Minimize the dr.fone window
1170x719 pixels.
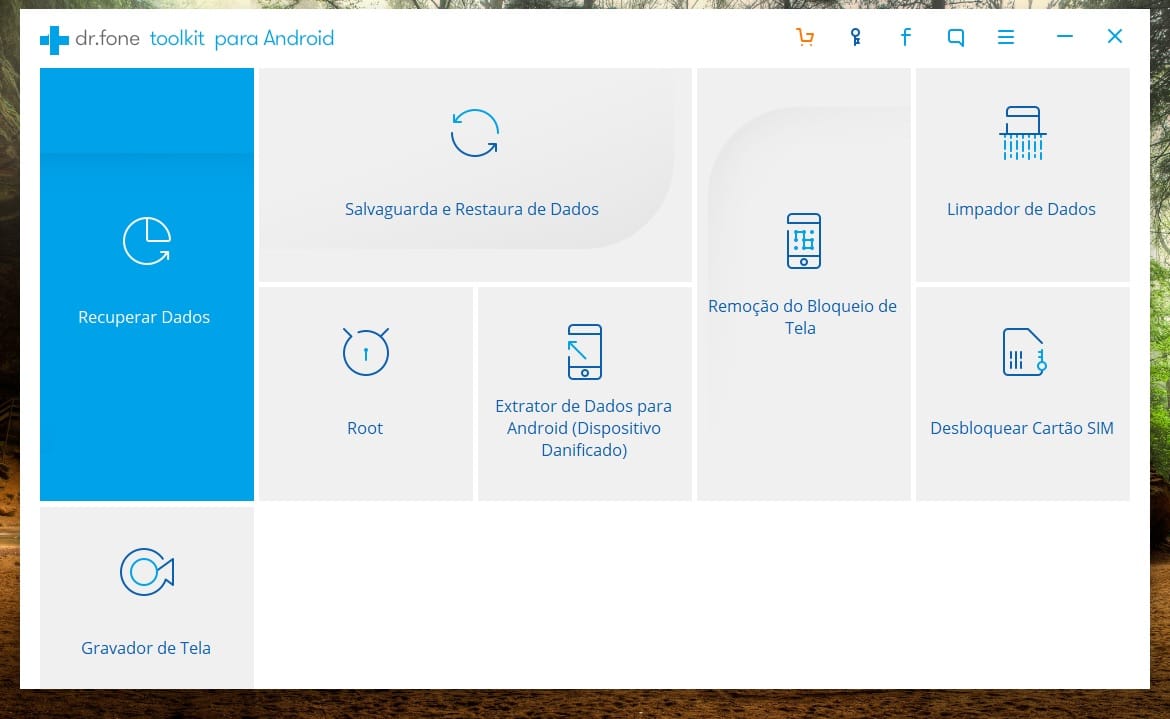[x=1065, y=36]
